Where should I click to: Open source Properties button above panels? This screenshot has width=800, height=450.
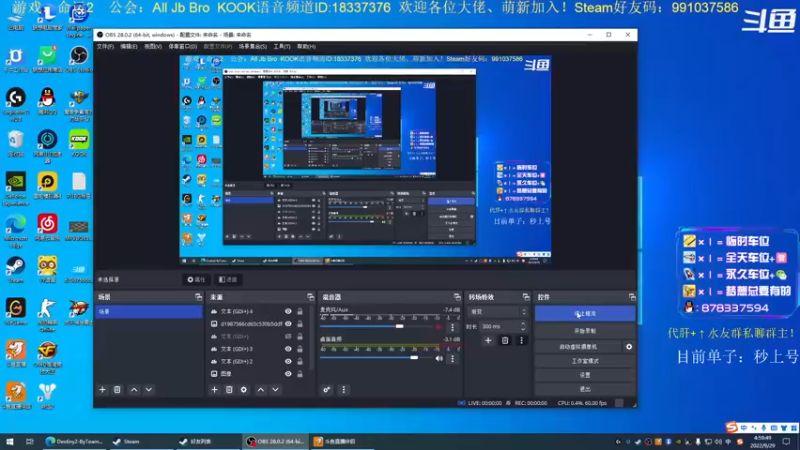coord(196,280)
